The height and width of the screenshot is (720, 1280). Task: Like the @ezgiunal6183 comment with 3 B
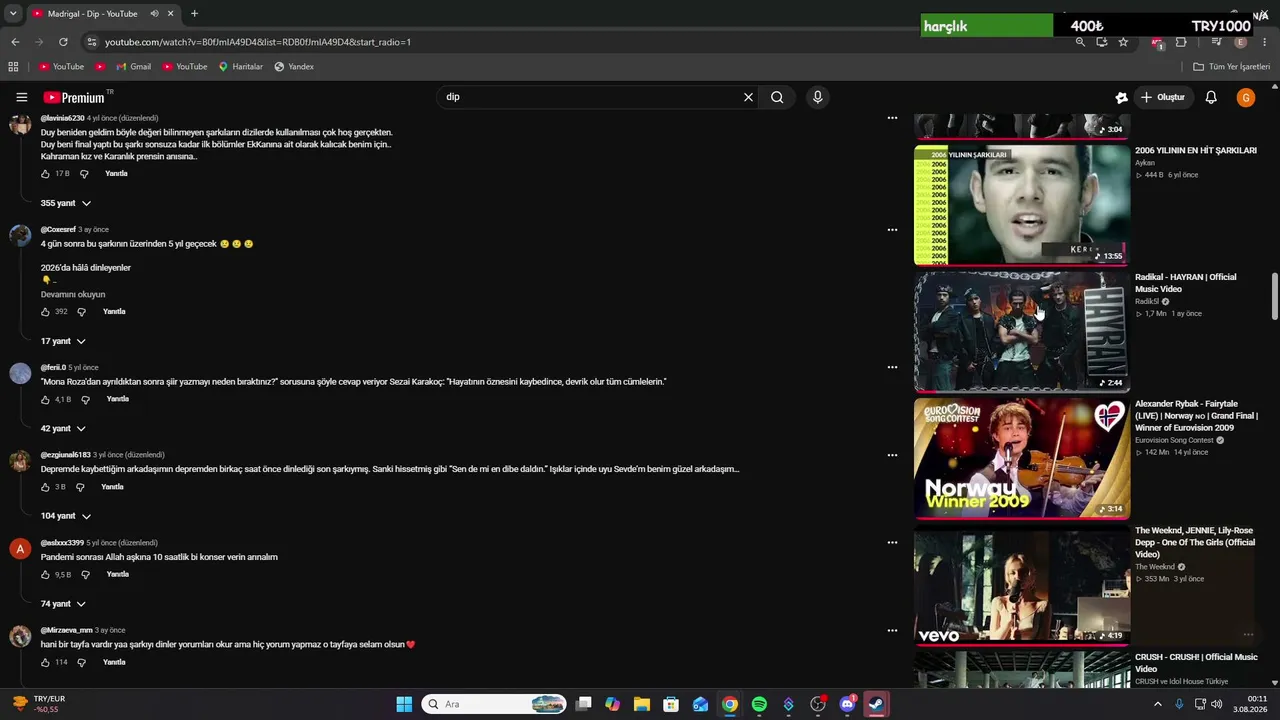click(45, 488)
